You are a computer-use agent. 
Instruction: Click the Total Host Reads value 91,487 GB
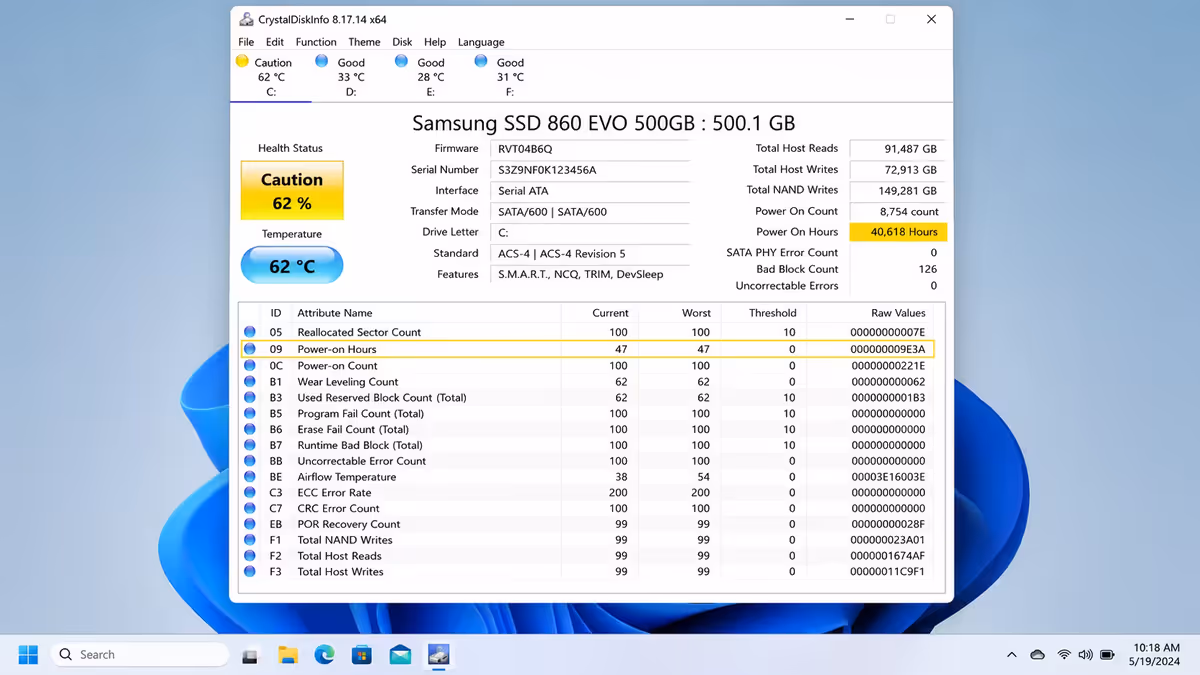tap(897, 149)
